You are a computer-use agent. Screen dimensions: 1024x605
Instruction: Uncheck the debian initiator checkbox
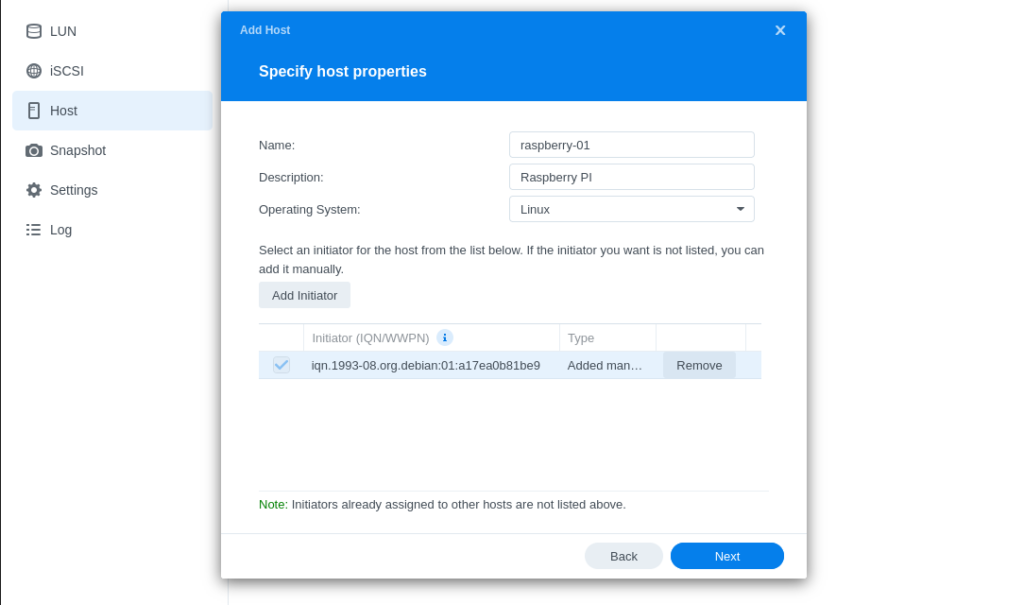281,365
